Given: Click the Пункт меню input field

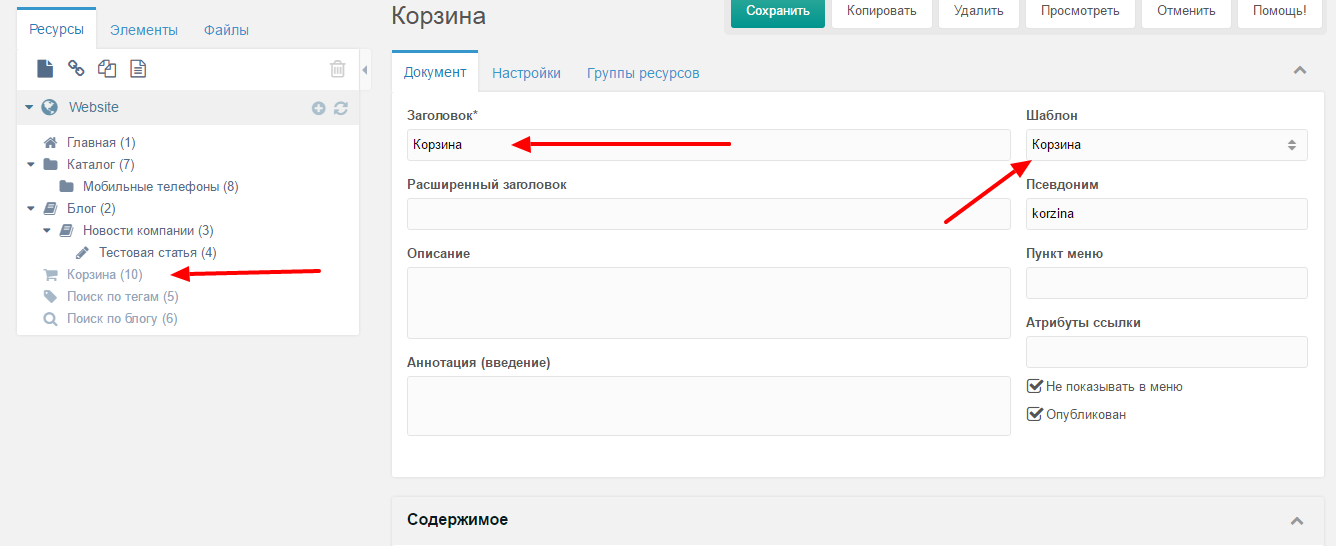Looking at the screenshot, I should coord(1167,283).
